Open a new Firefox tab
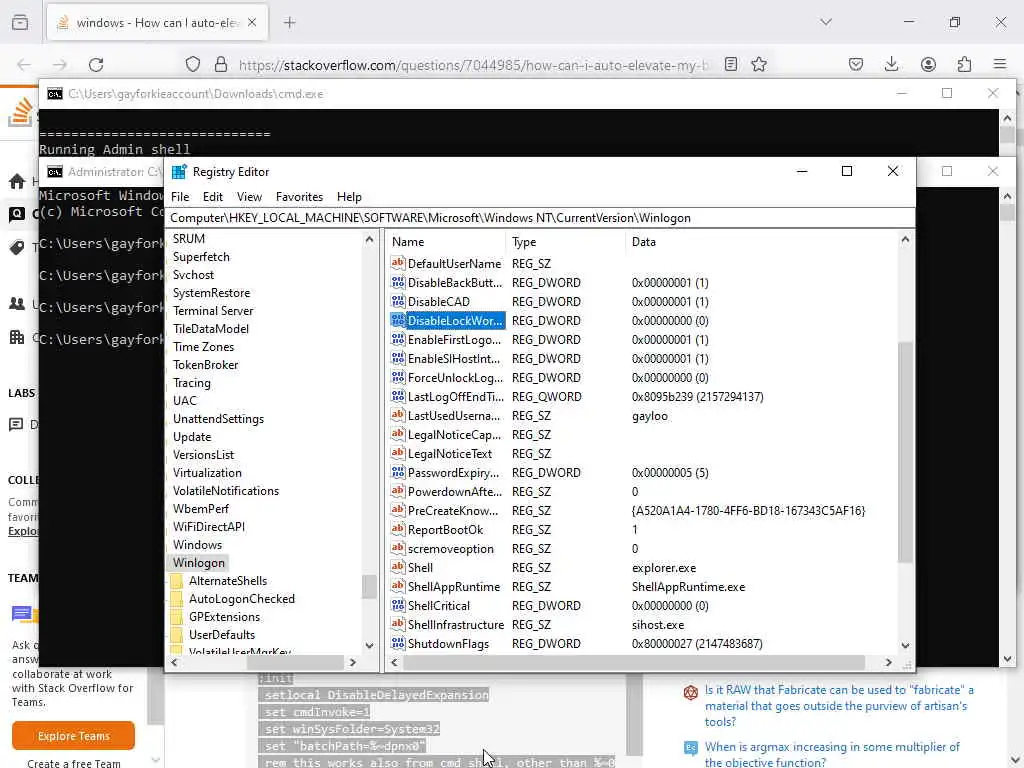 click(289, 22)
